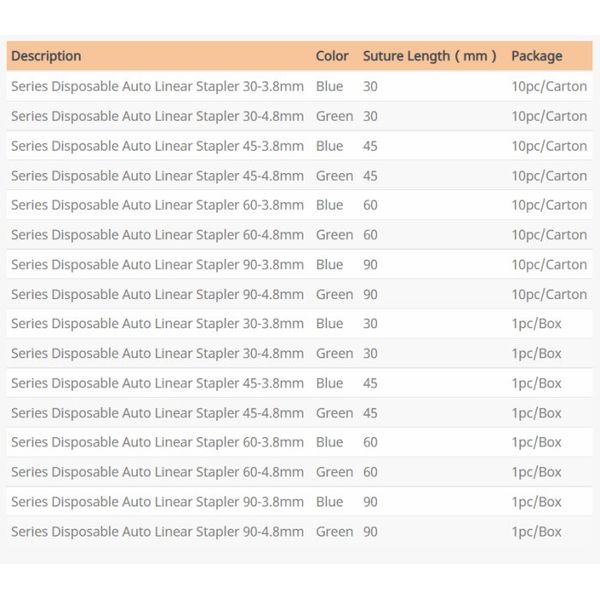
Task: Select Stapler 60-3.8mm description with 1pc/Box package
Action: pyautogui.click(x=157, y=442)
